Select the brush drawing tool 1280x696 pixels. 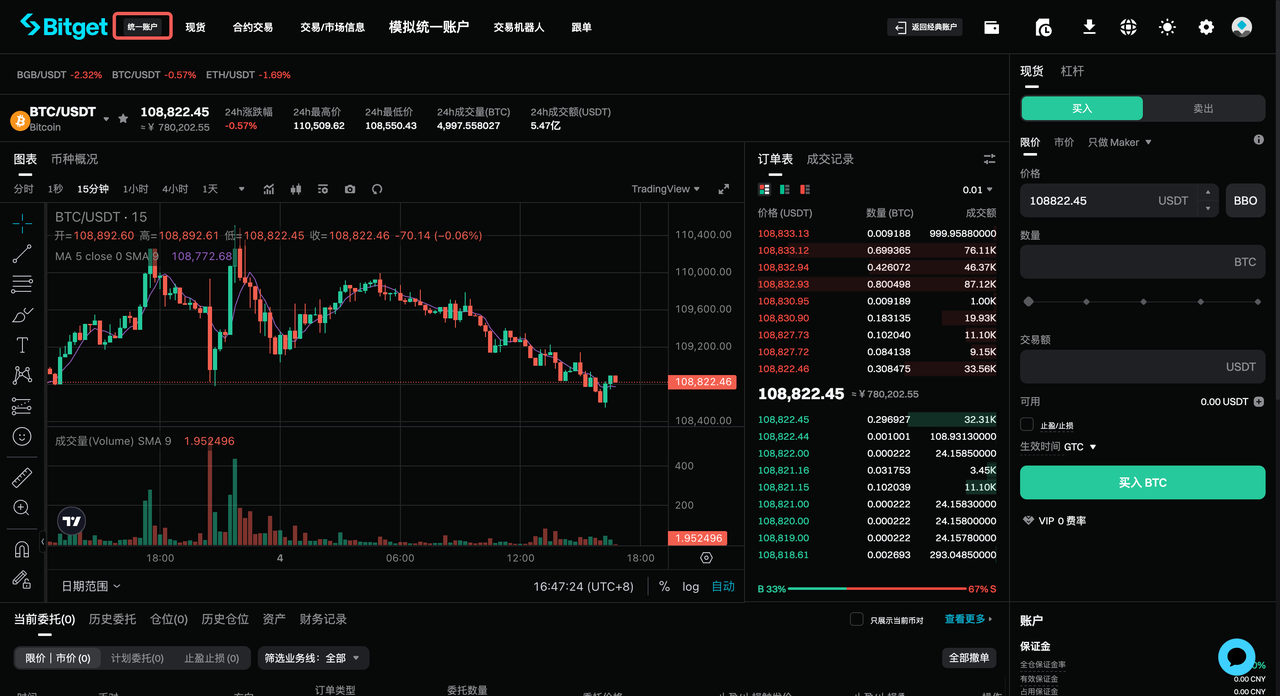point(21,315)
